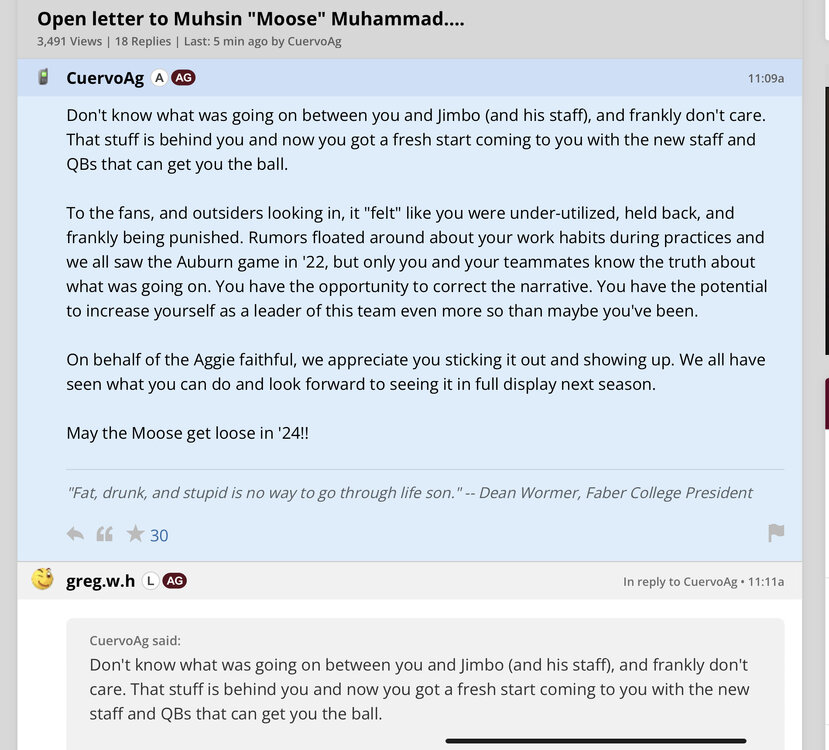Click the maroon AG badge beside greg.w.h
The height and width of the screenshot is (750, 829).
coord(174,581)
